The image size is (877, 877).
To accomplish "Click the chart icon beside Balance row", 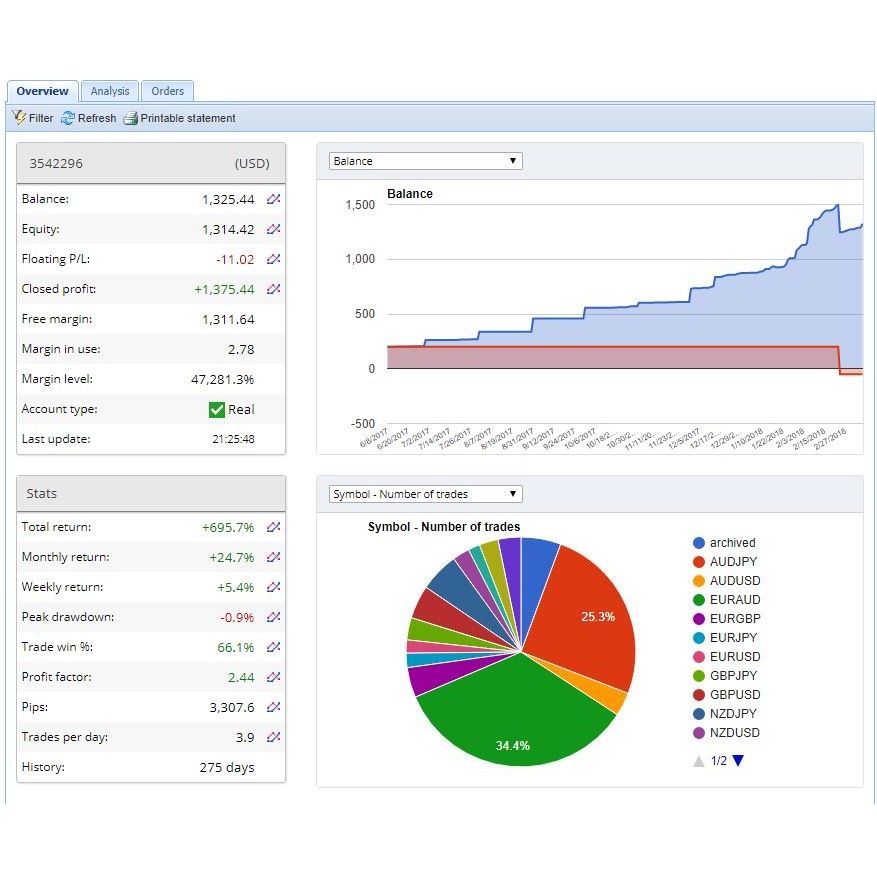I will click(x=274, y=200).
